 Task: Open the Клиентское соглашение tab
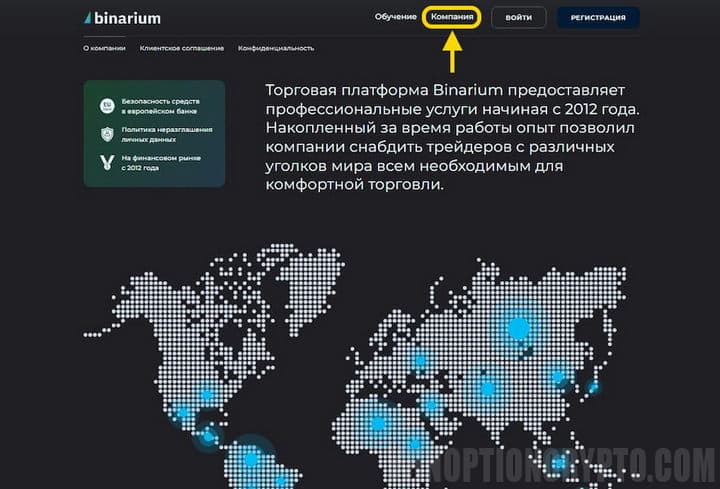182,48
